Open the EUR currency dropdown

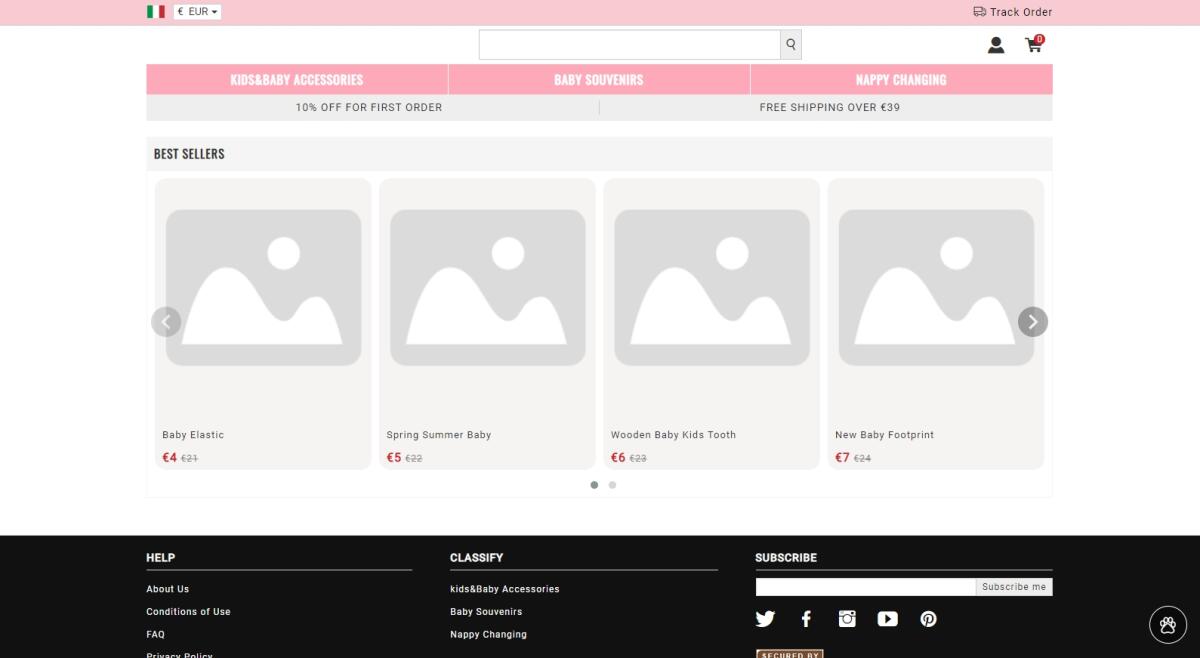(196, 12)
